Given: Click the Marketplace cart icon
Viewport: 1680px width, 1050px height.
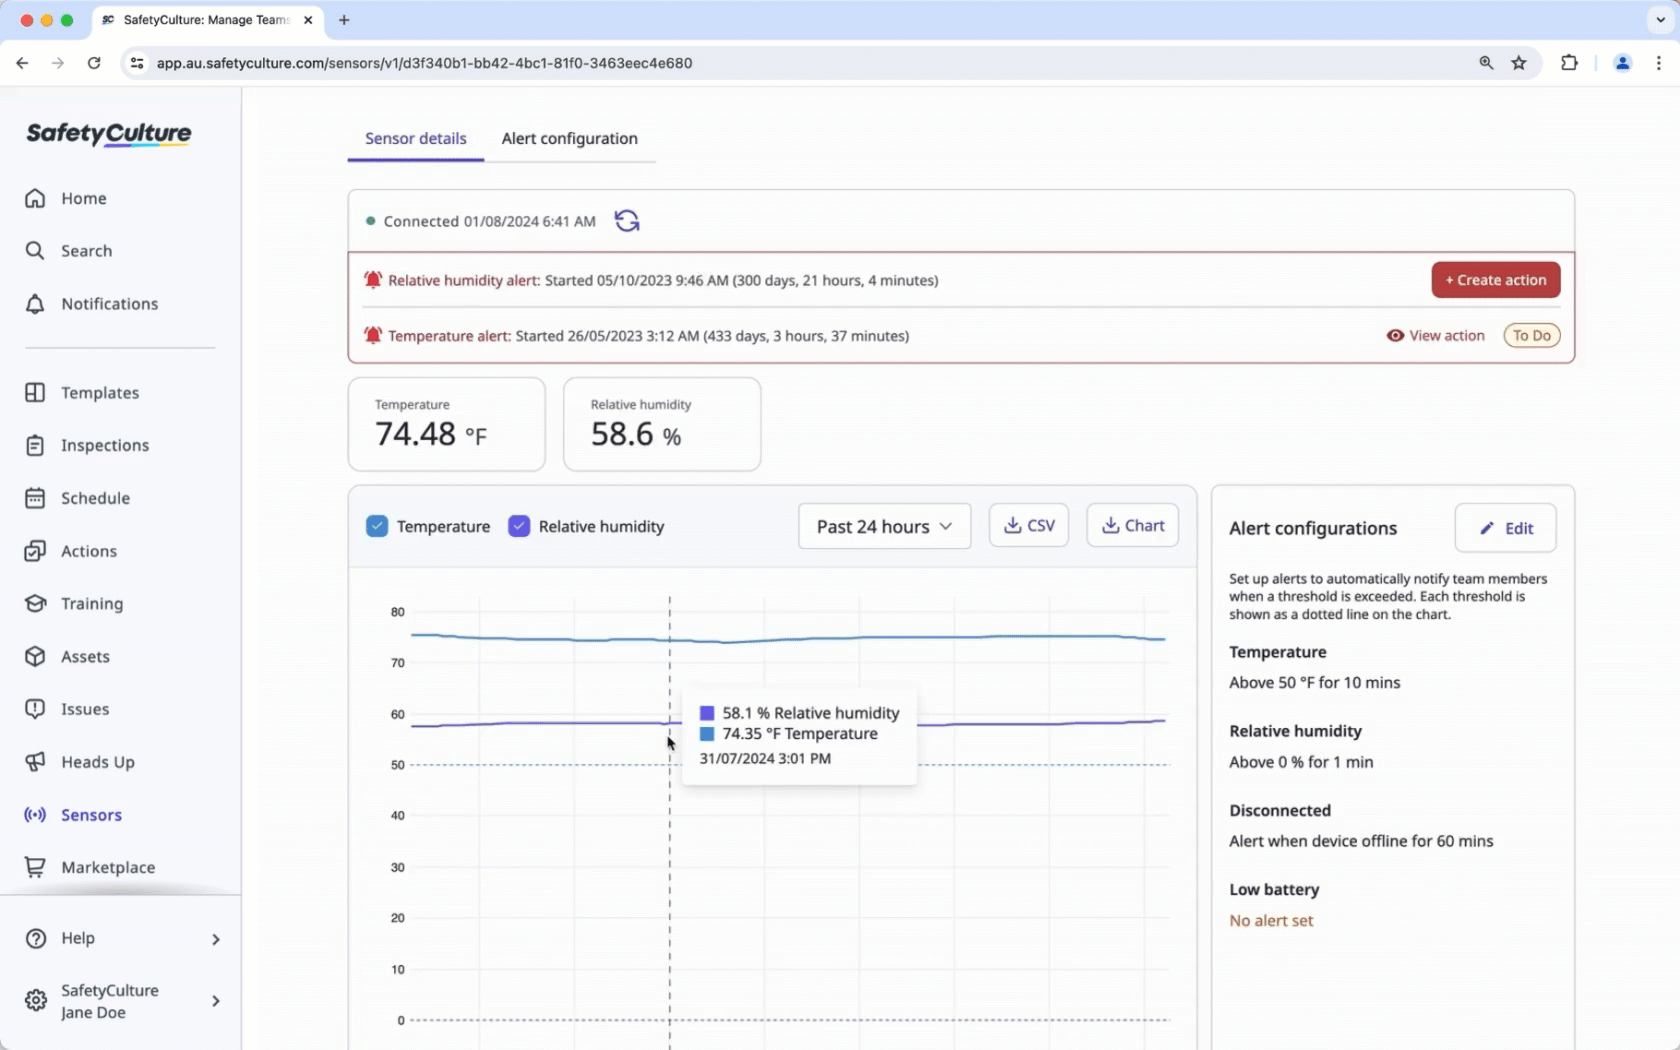Looking at the screenshot, I should 35,867.
